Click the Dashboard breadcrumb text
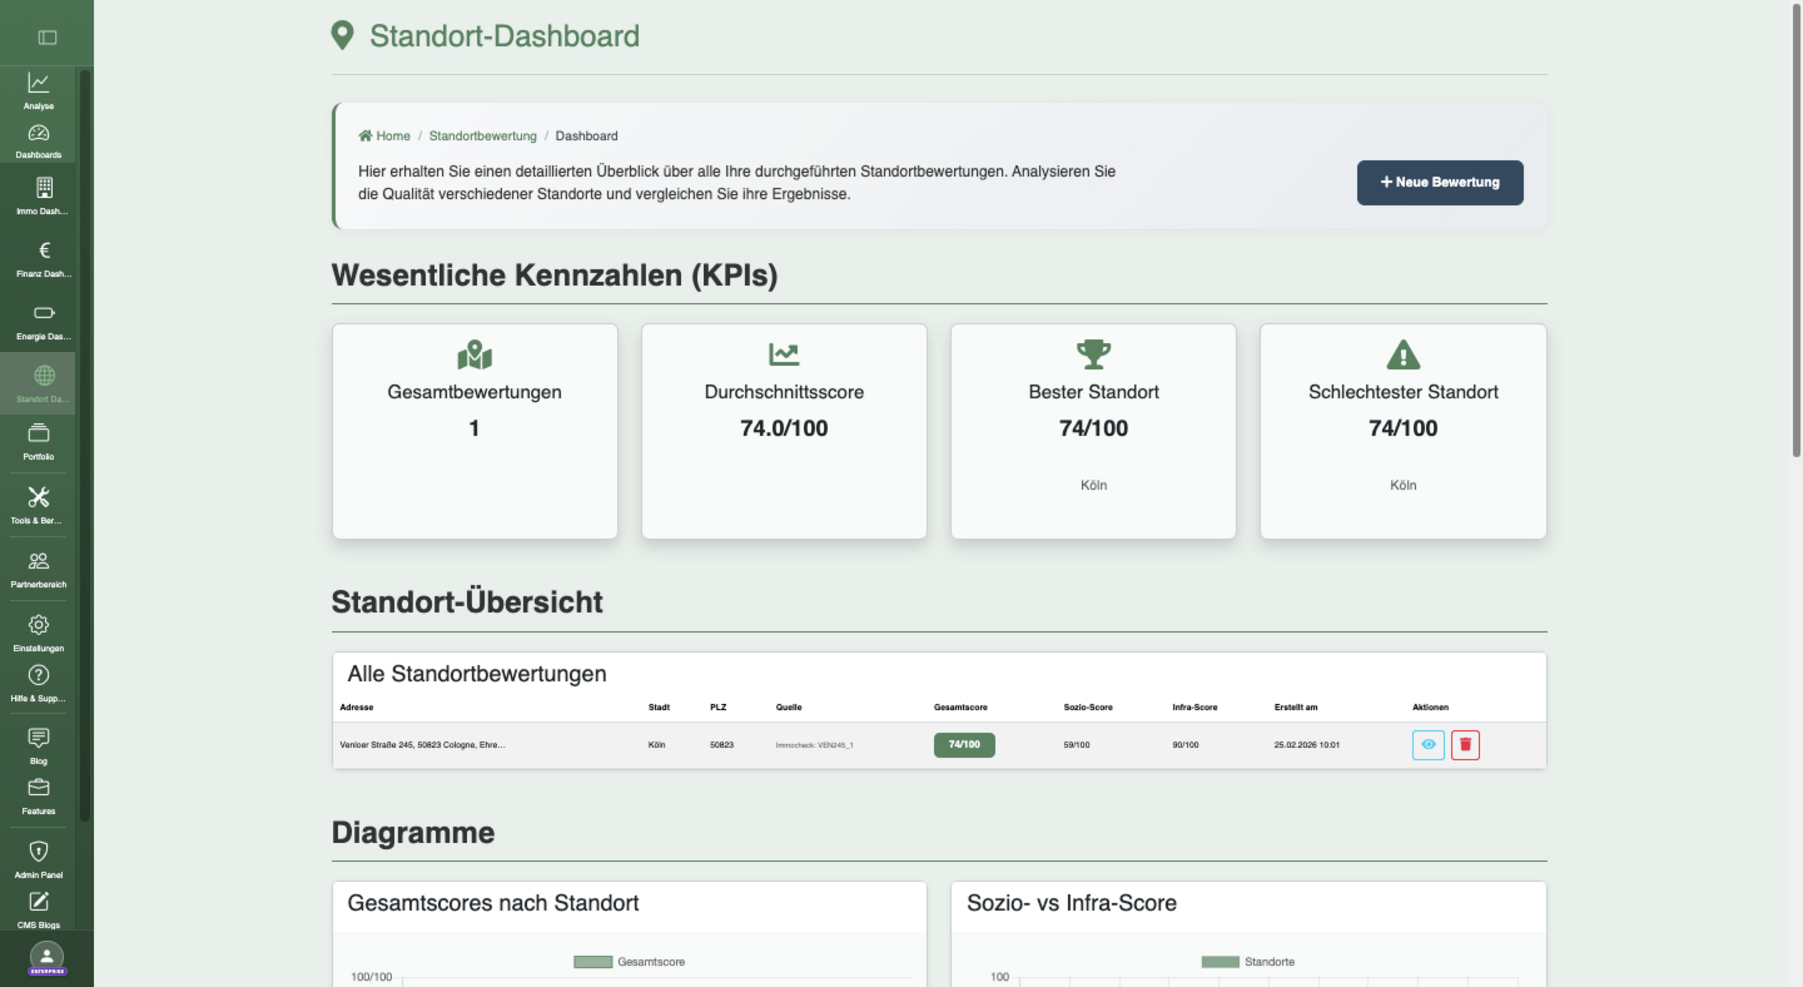 pyautogui.click(x=586, y=136)
